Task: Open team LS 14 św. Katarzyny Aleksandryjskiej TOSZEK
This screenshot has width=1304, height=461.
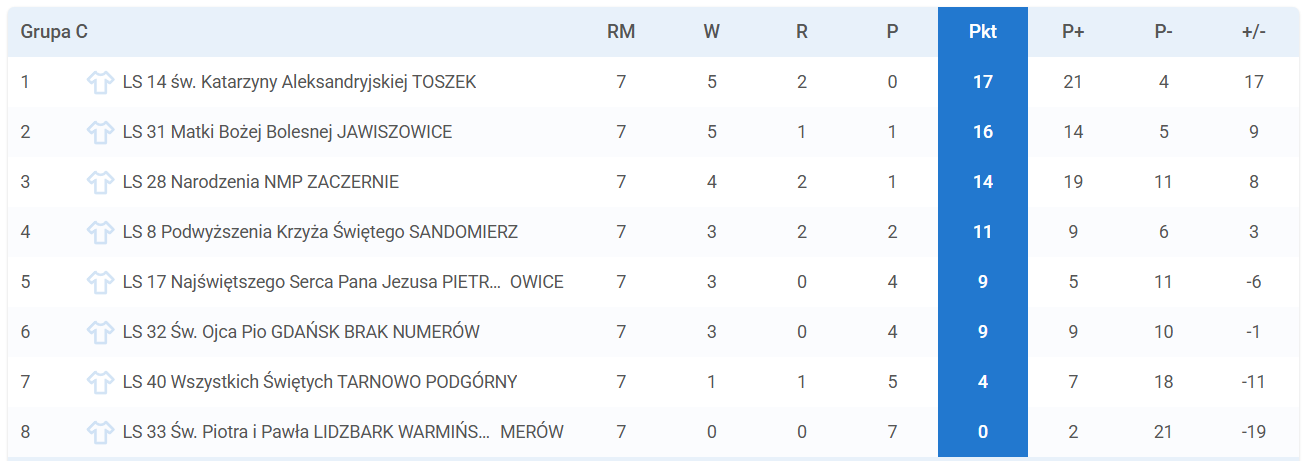Action: (299, 82)
